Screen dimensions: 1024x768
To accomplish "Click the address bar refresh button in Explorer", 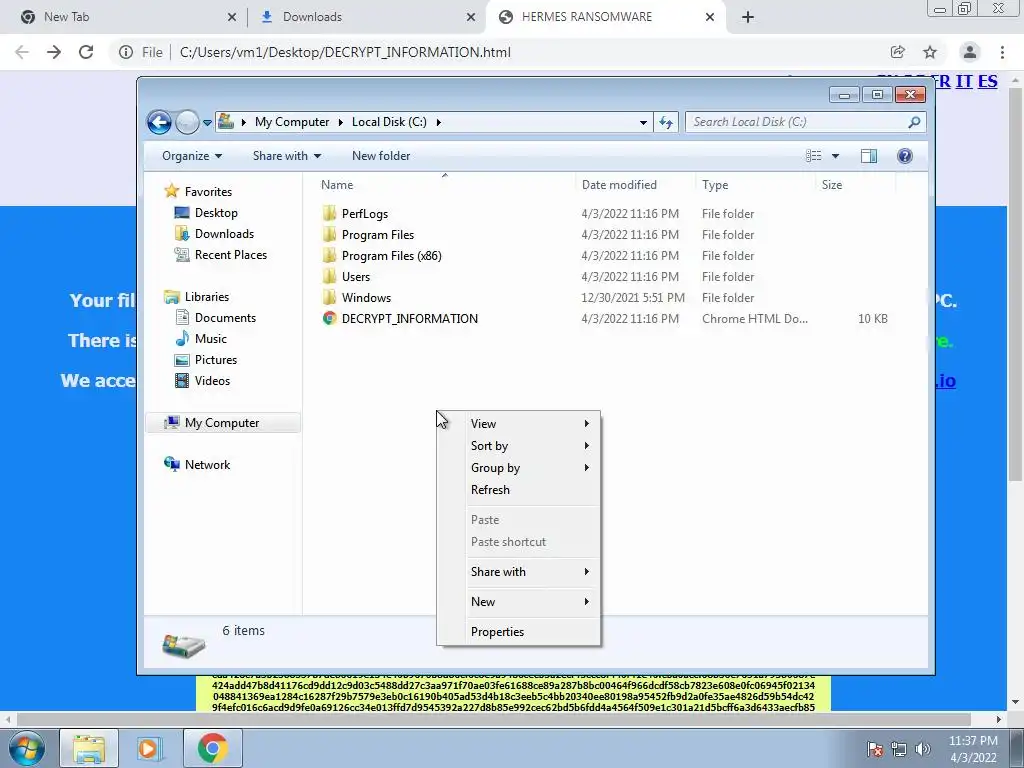I will click(665, 122).
